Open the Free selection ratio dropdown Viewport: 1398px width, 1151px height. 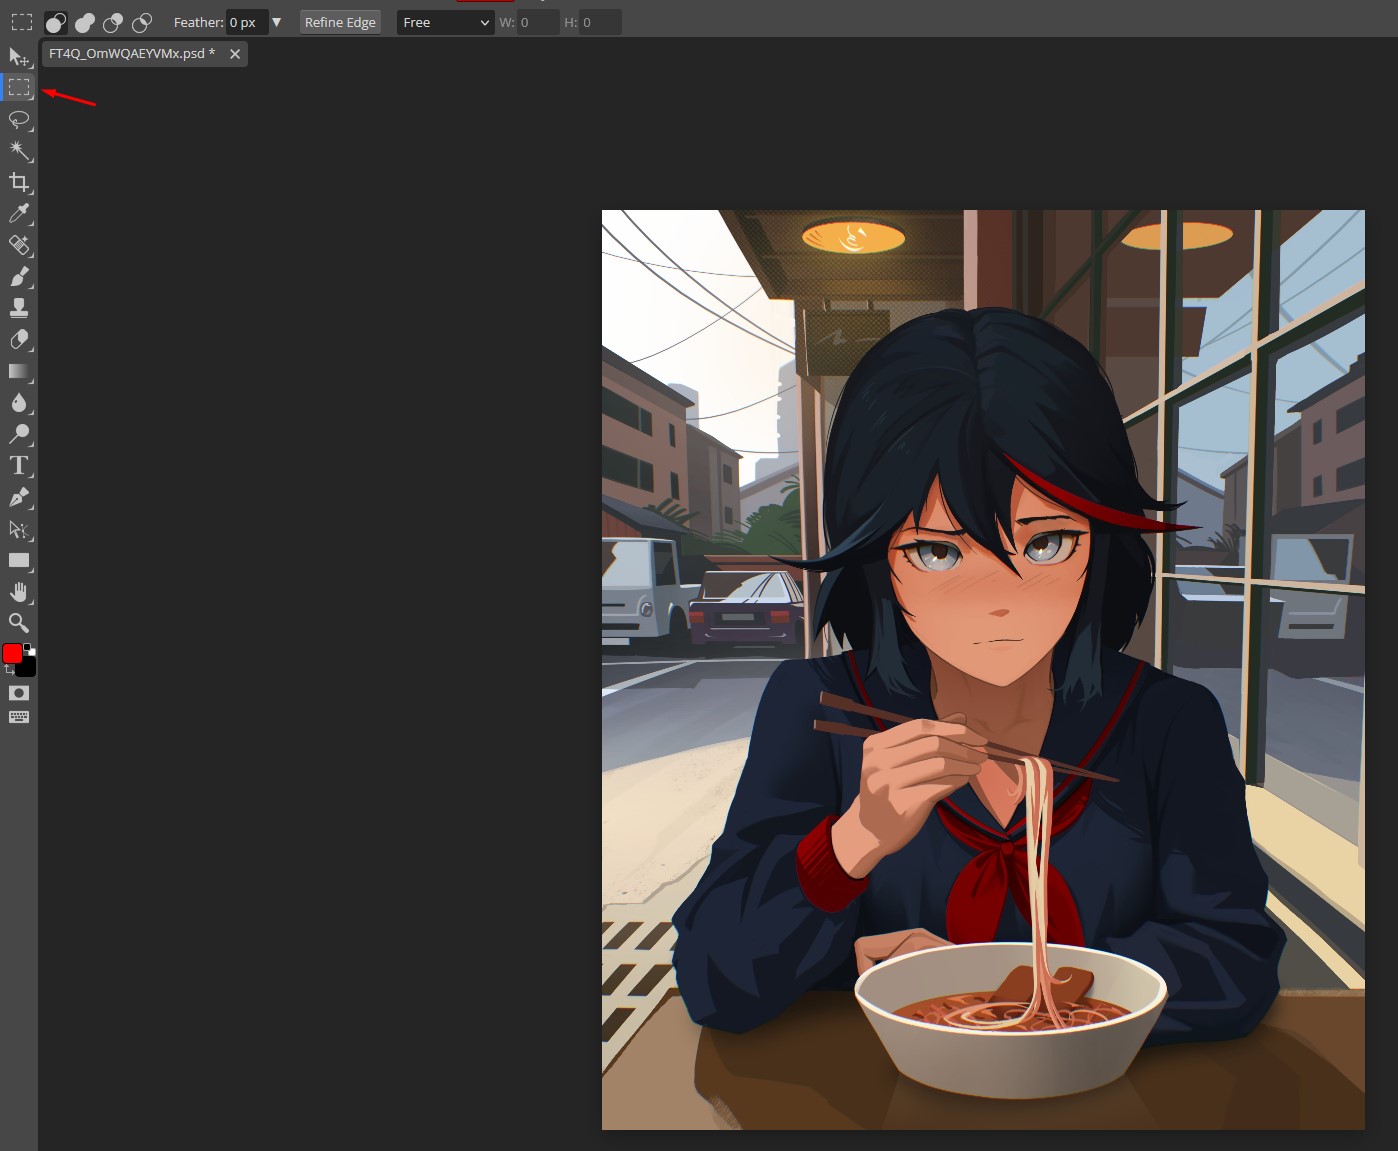pyautogui.click(x=446, y=22)
